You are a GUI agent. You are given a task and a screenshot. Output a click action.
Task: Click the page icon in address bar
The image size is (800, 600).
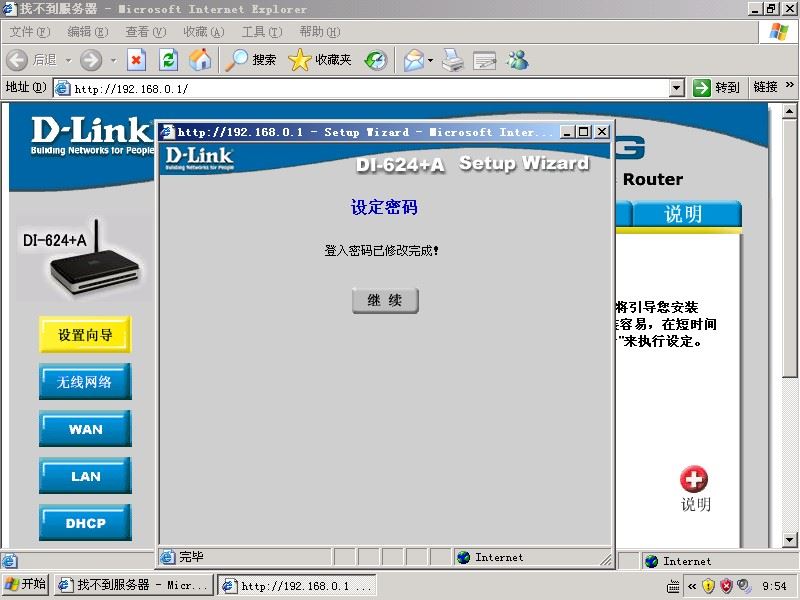63,88
